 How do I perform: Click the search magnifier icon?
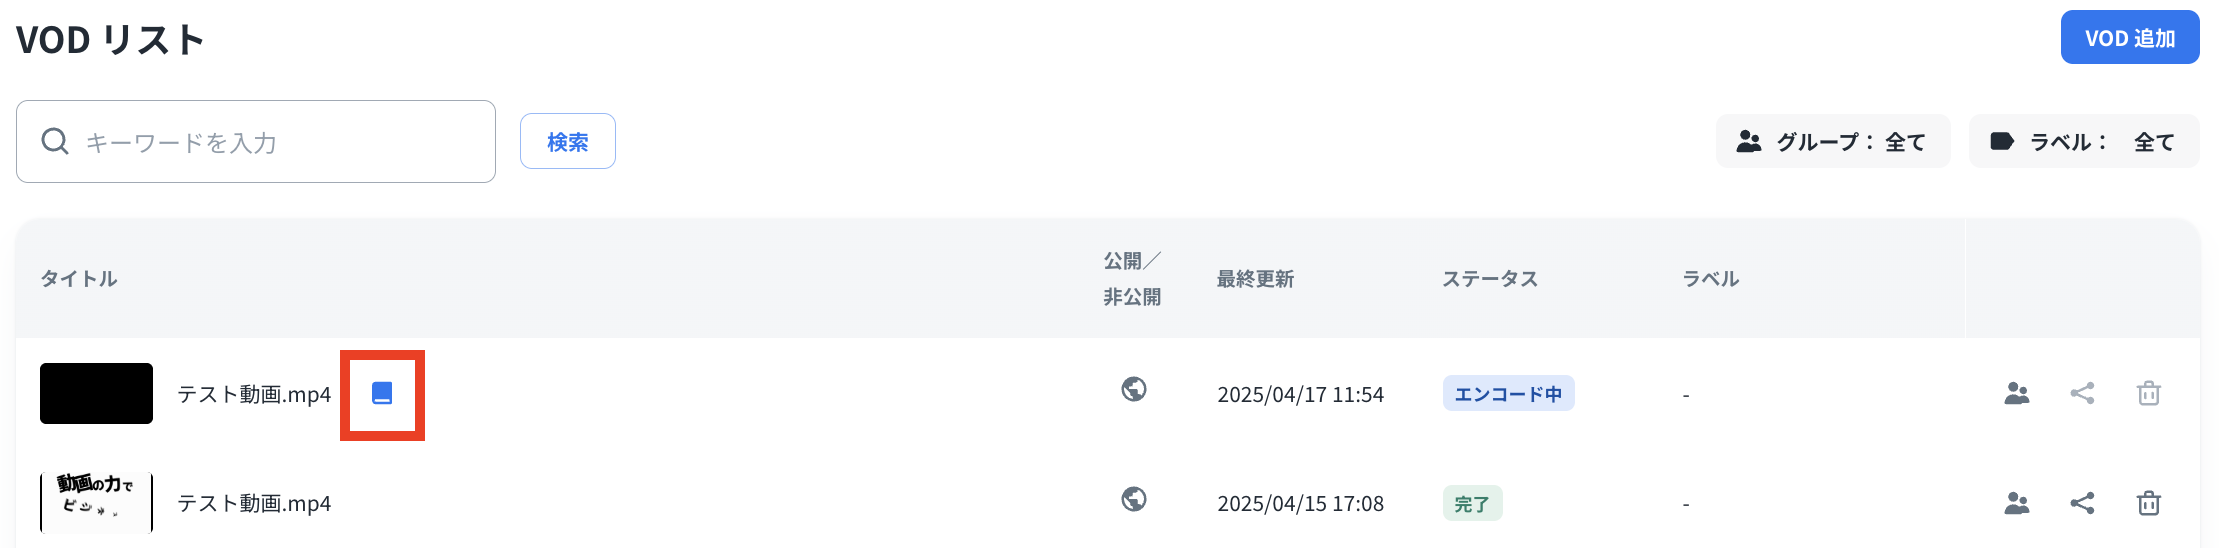(55, 142)
